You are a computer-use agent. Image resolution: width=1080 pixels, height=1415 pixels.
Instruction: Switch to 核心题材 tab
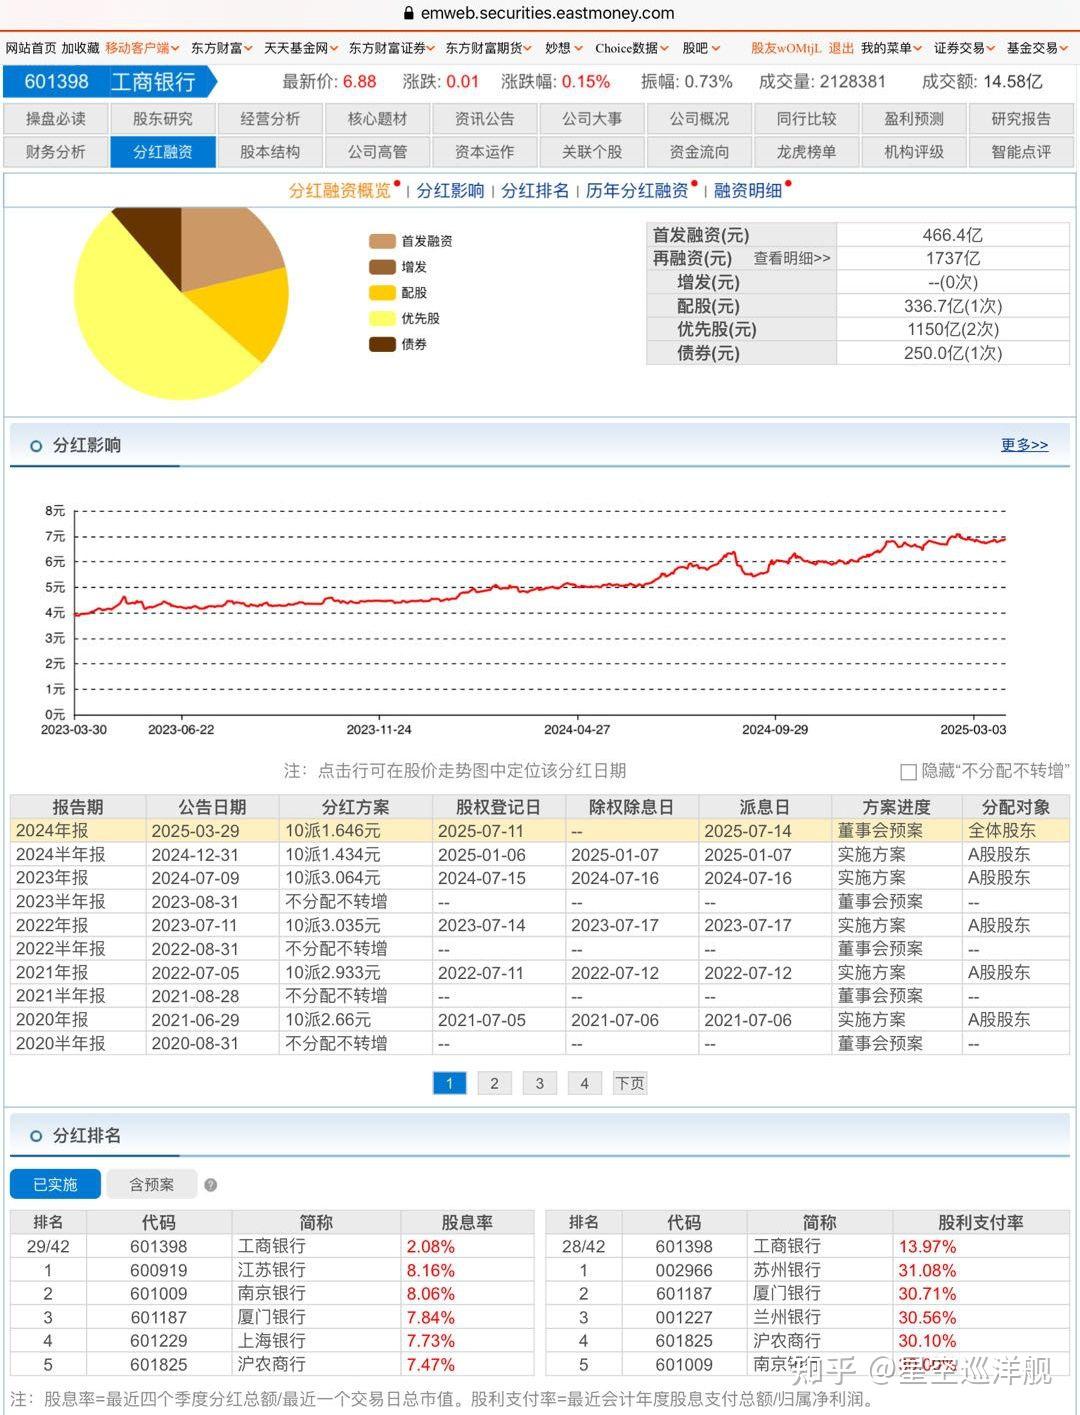coord(377,119)
